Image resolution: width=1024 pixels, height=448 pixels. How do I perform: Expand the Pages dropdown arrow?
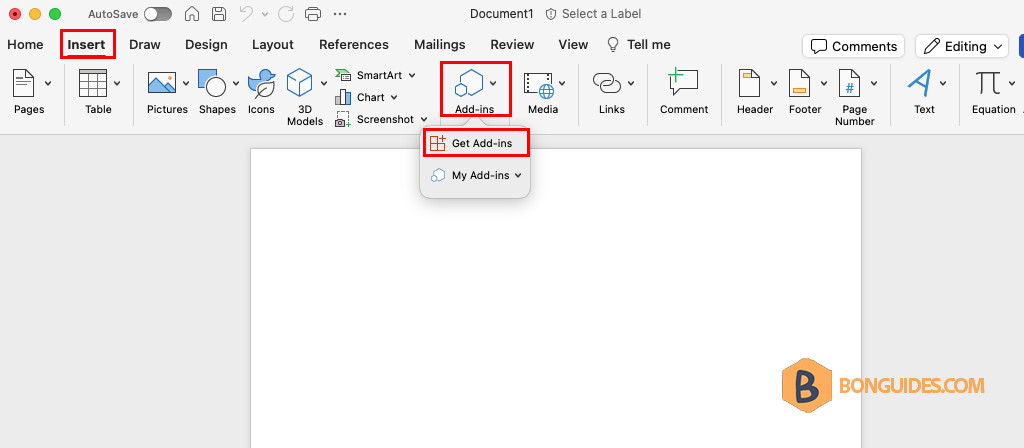[x=48, y=83]
